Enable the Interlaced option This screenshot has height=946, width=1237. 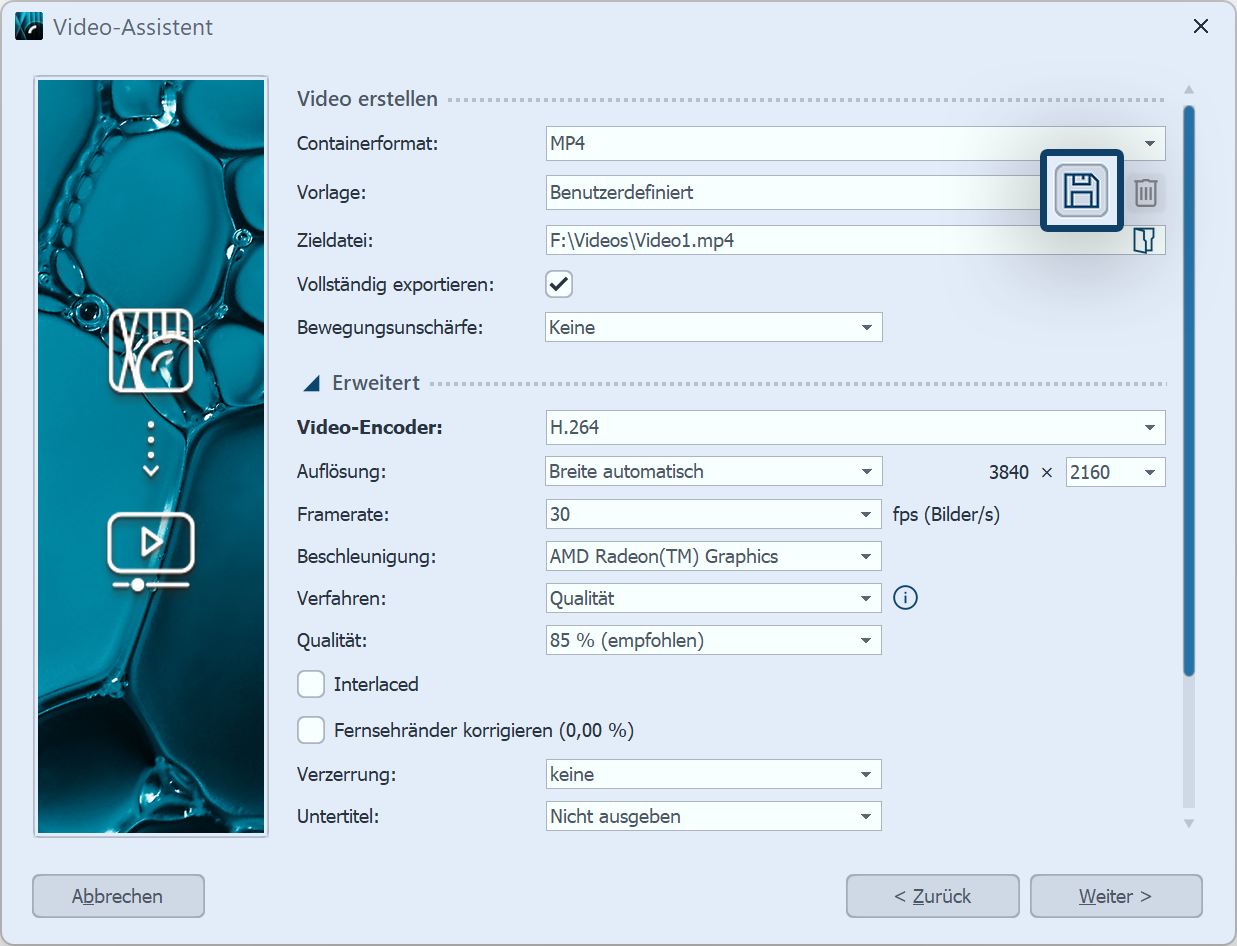click(x=311, y=684)
